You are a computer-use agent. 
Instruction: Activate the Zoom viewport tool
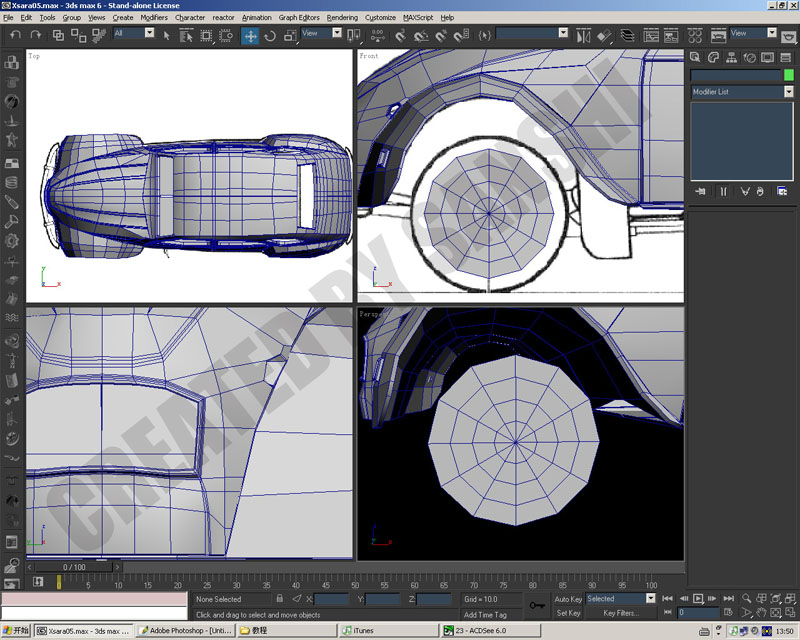(746, 598)
